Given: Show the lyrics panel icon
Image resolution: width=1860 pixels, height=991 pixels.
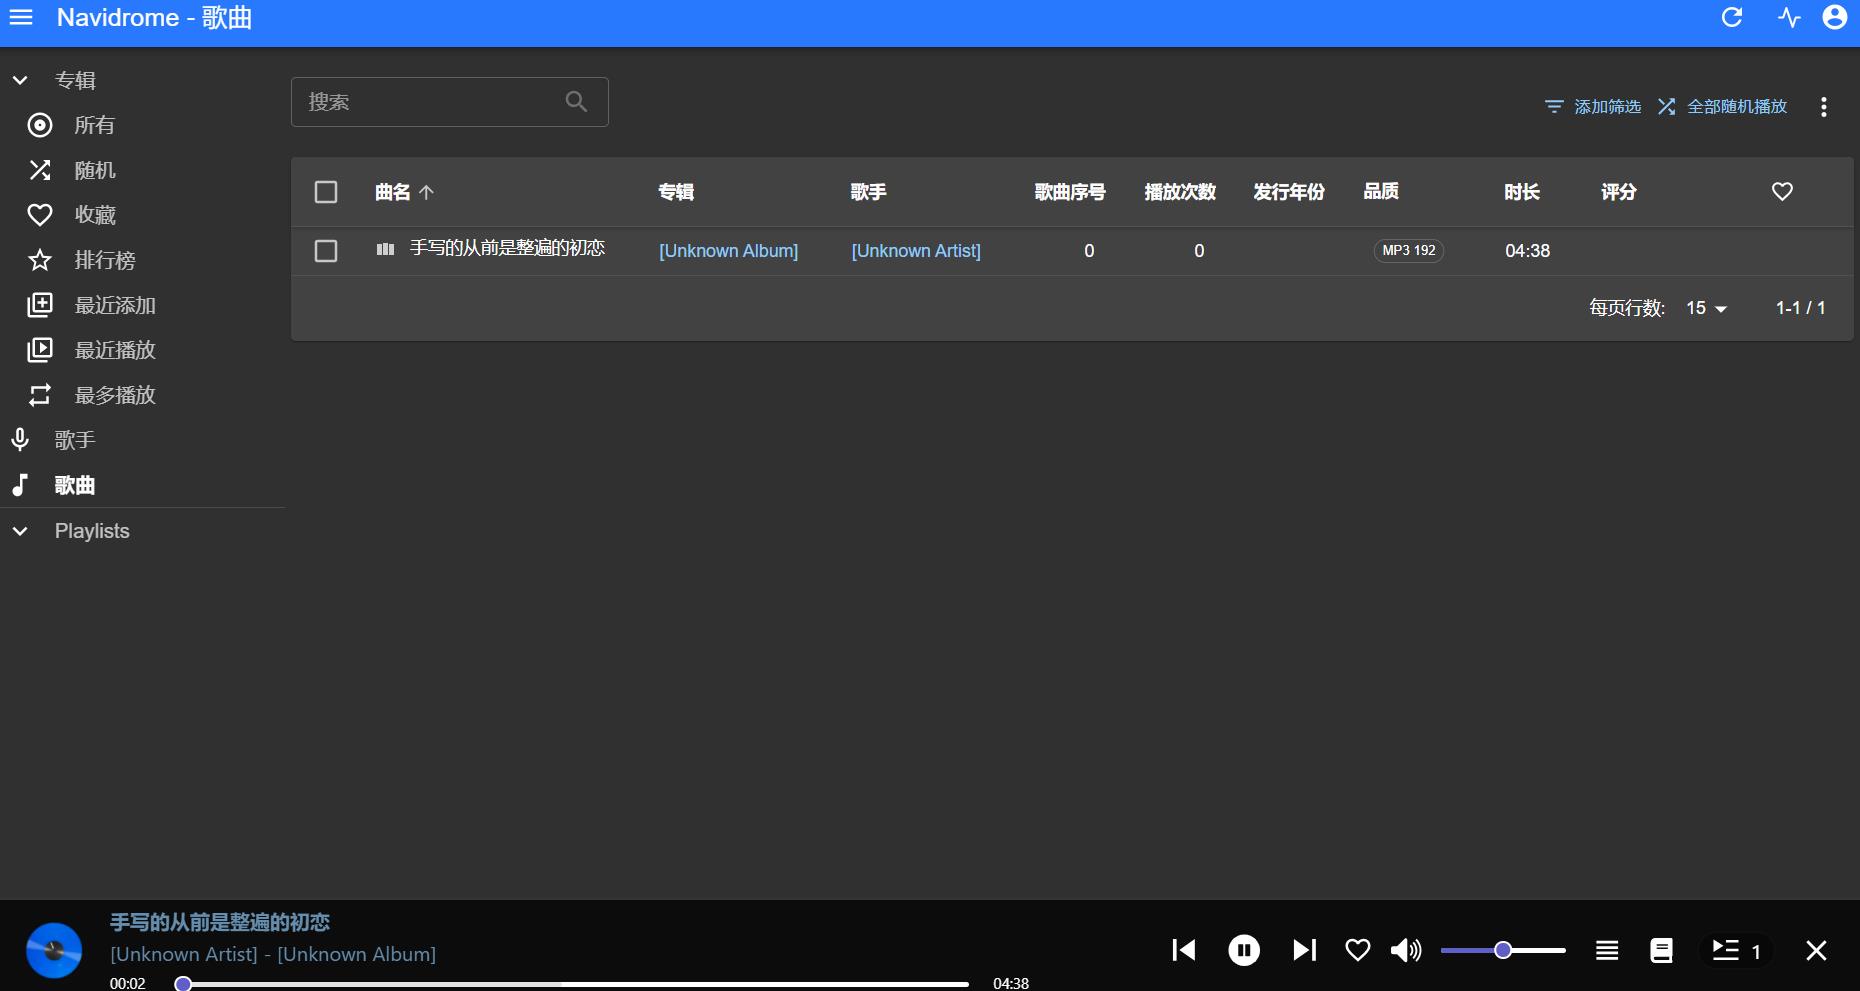Looking at the screenshot, I should click(x=1661, y=950).
